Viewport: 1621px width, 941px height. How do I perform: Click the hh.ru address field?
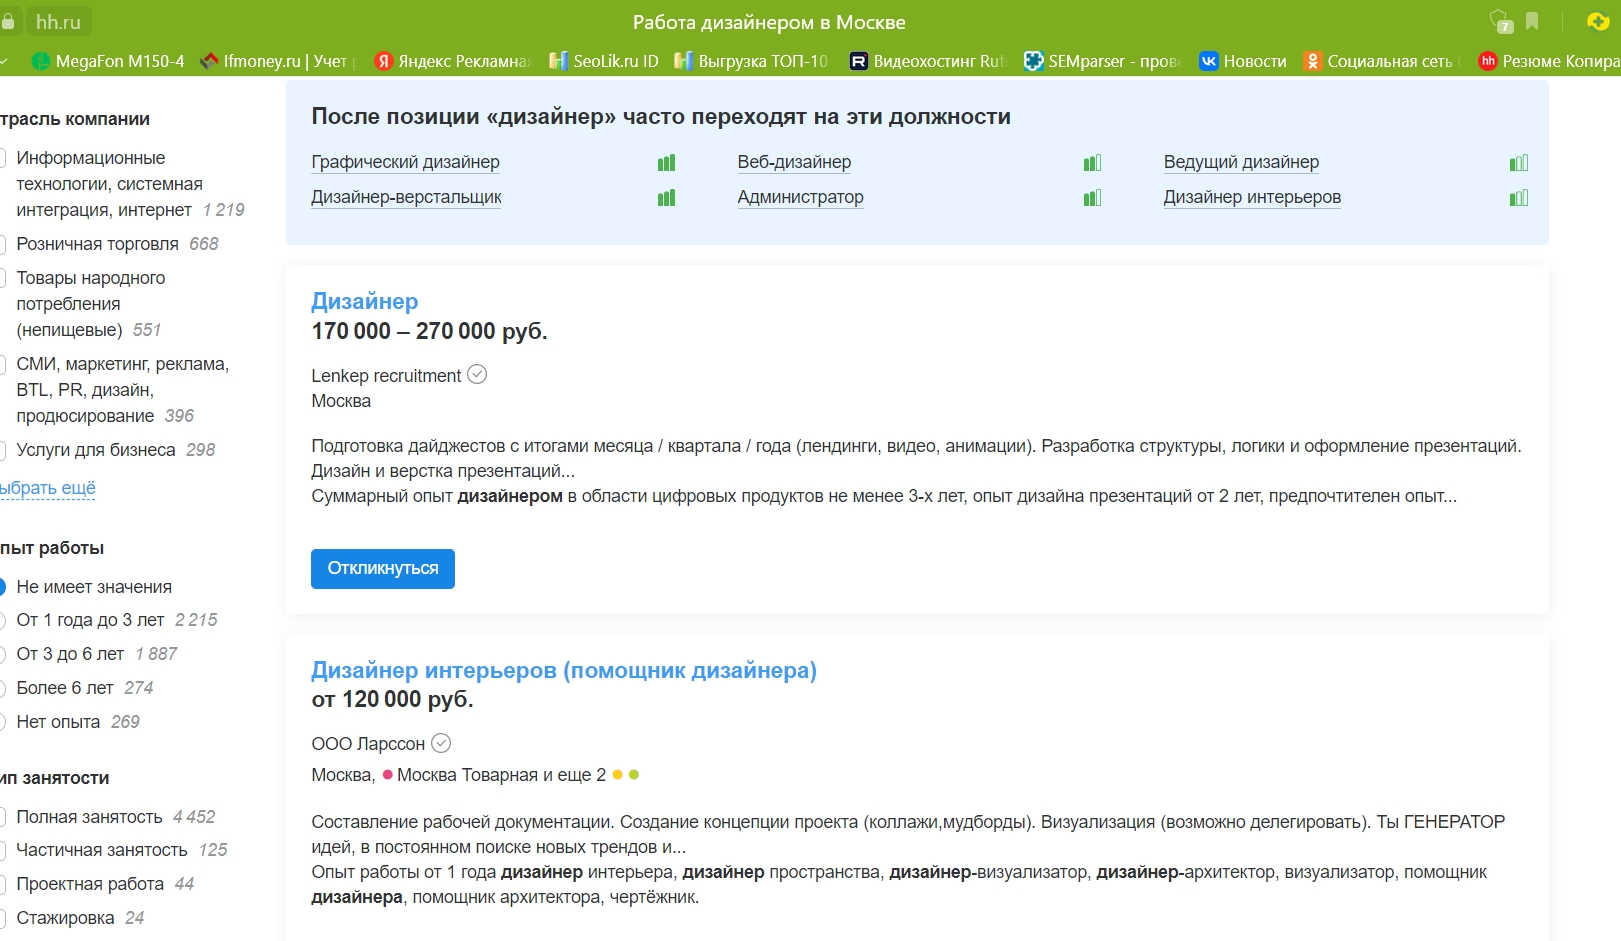tap(58, 21)
